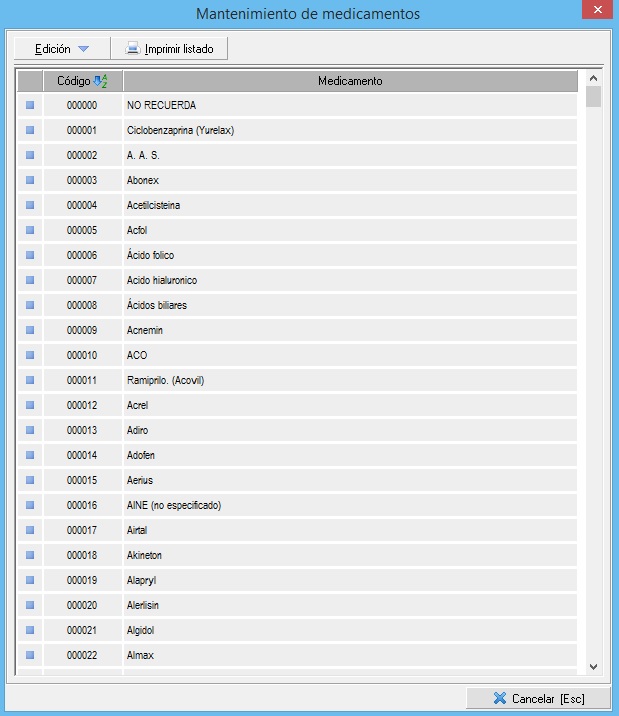Click the sort A-Z icon in Código header

pos(99,81)
